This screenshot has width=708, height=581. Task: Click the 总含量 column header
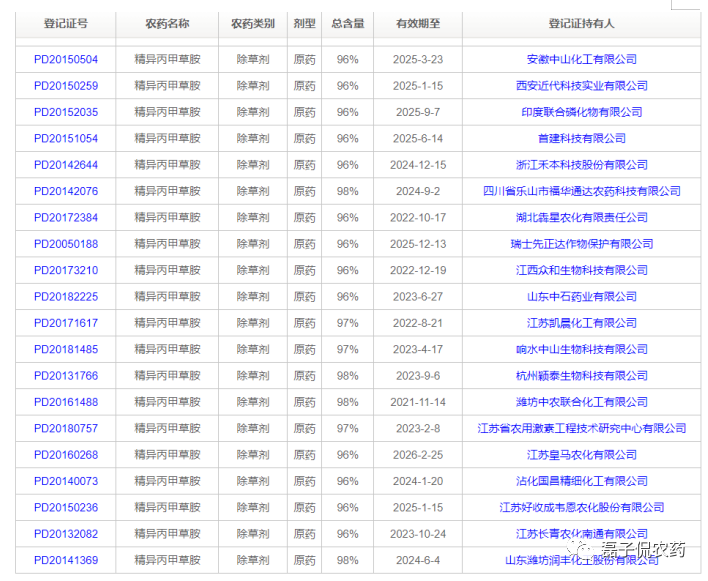tap(348, 24)
